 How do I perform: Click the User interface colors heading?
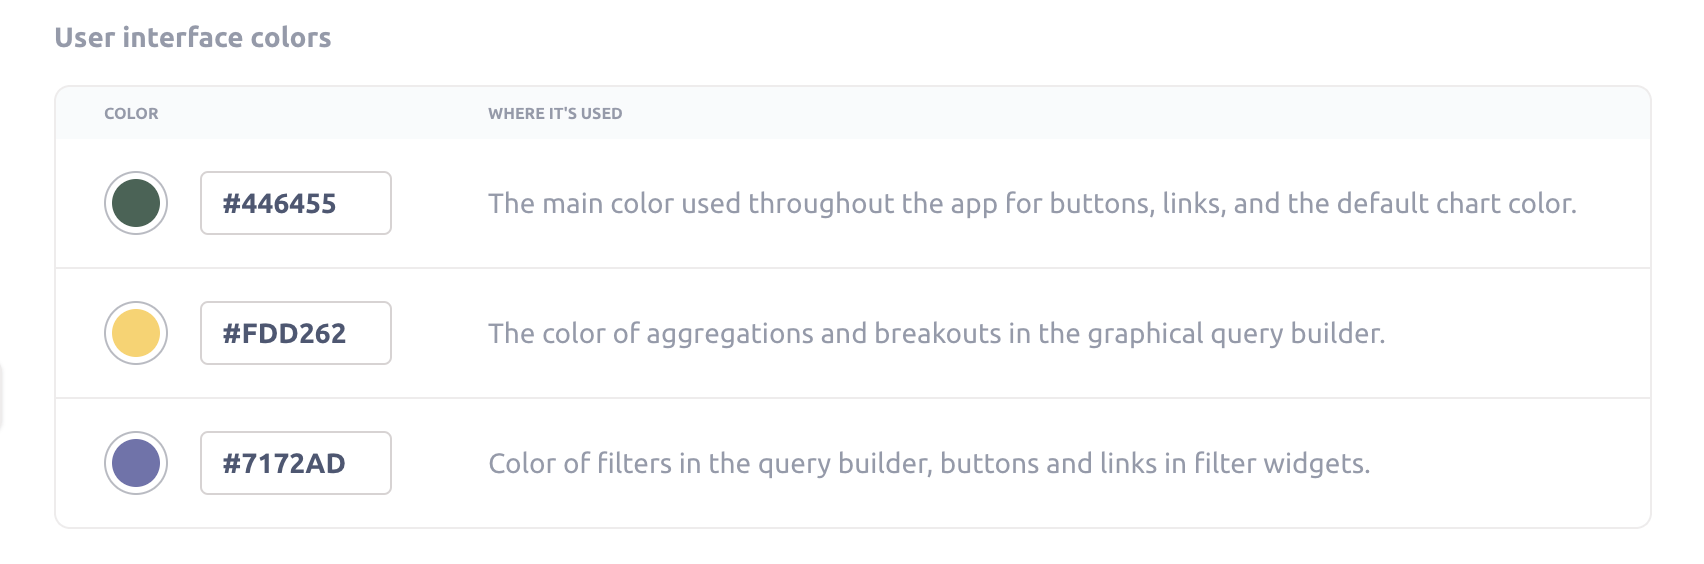(193, 38)
